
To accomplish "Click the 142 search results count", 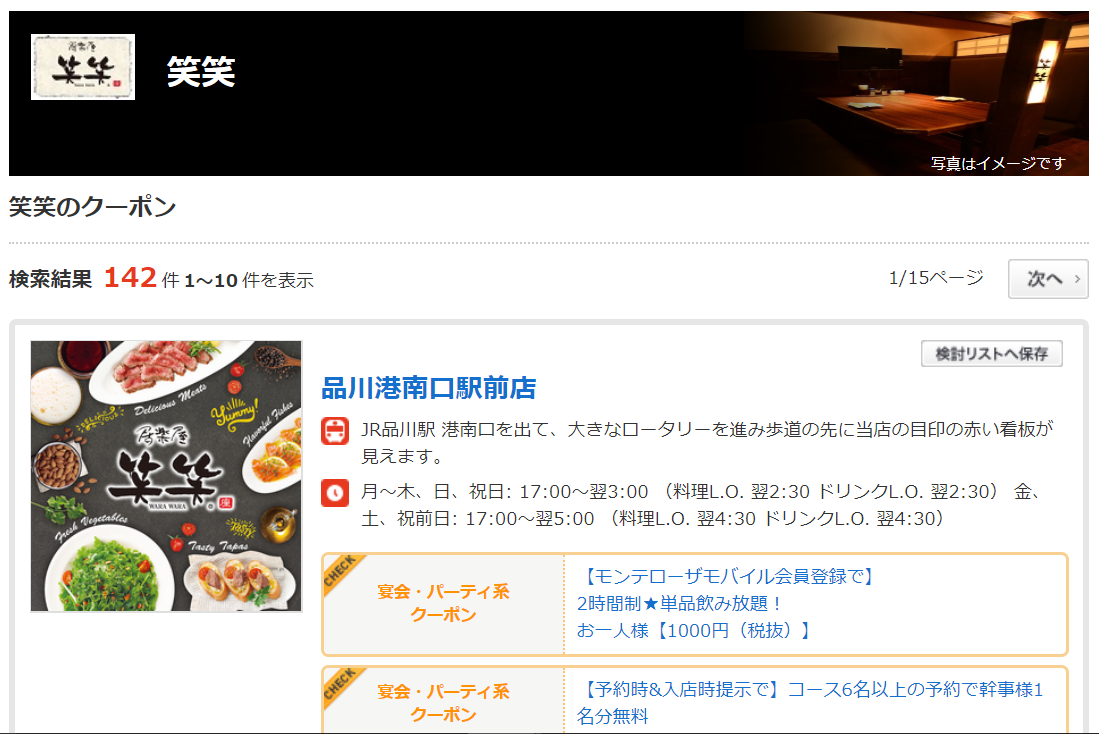I will [130, 278].
